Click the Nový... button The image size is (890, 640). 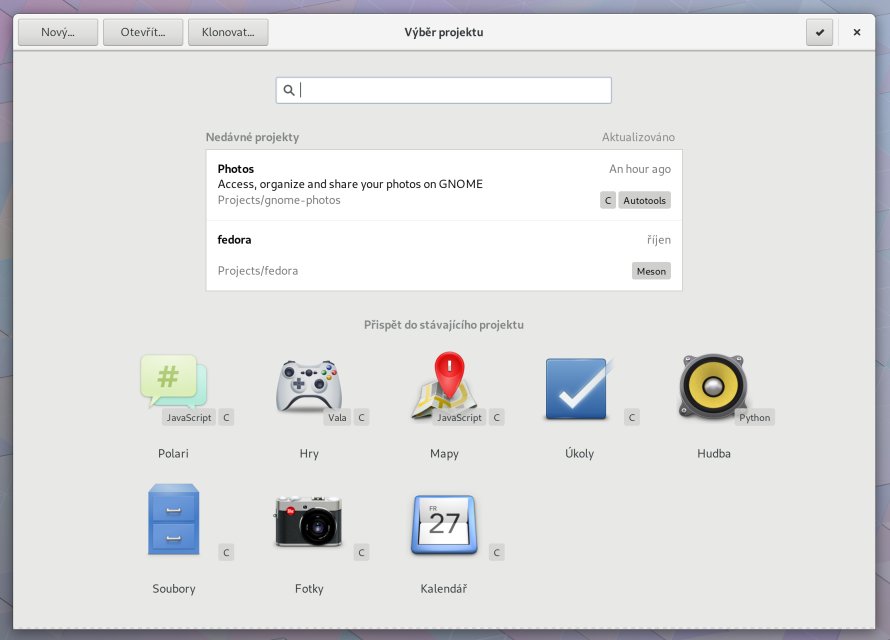click(x=58, y=32)
